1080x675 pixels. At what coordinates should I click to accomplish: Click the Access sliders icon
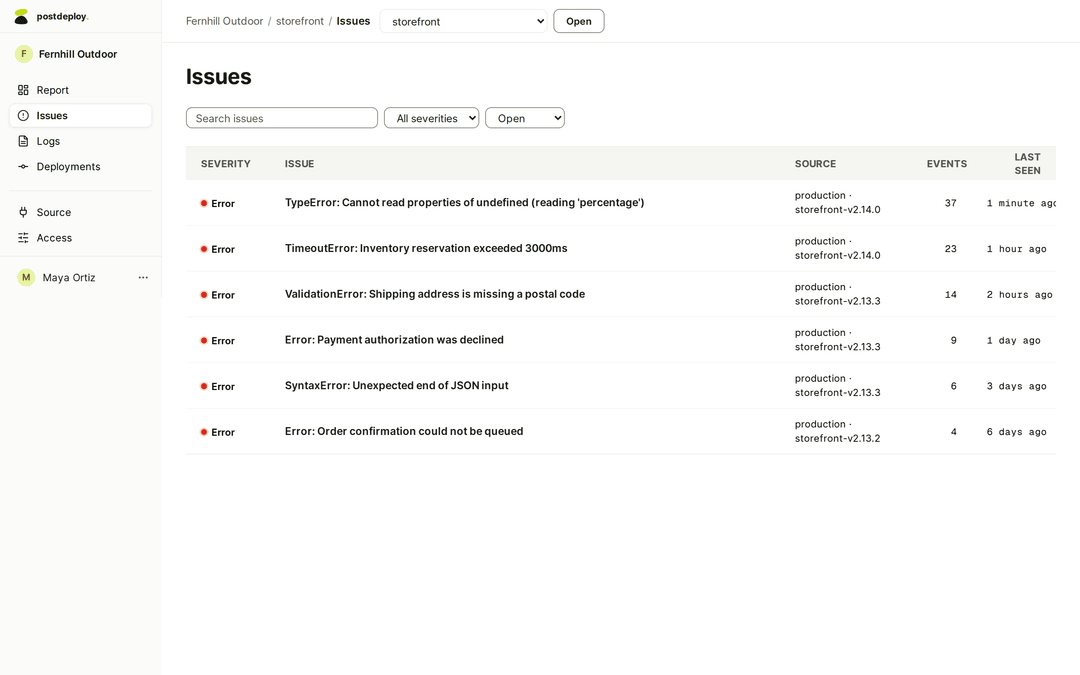23,238
